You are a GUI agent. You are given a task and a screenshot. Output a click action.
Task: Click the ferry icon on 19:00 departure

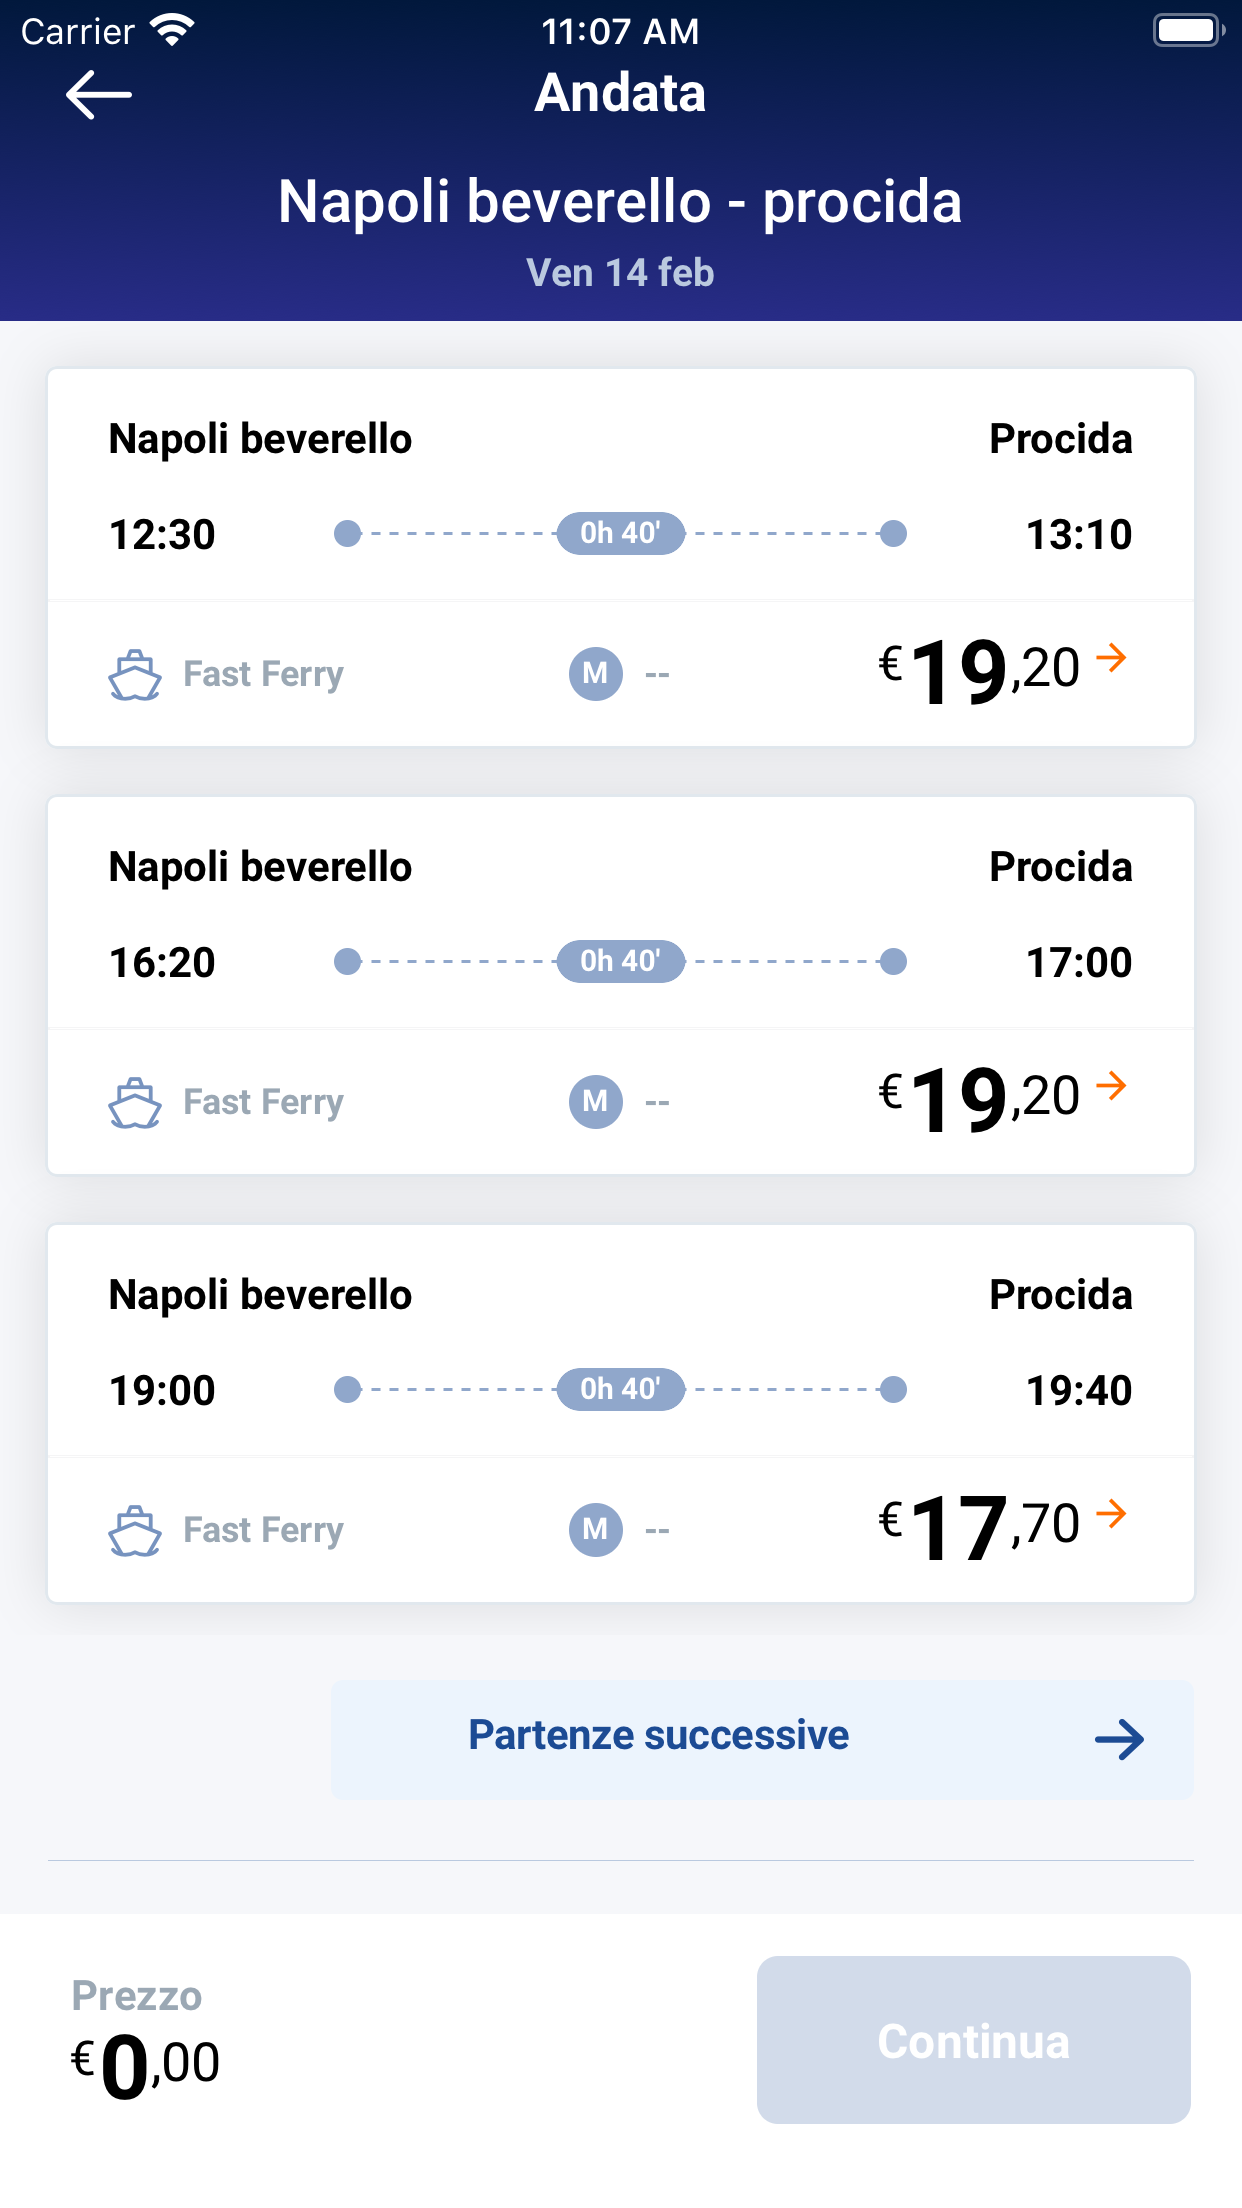tap(135, 1531)
